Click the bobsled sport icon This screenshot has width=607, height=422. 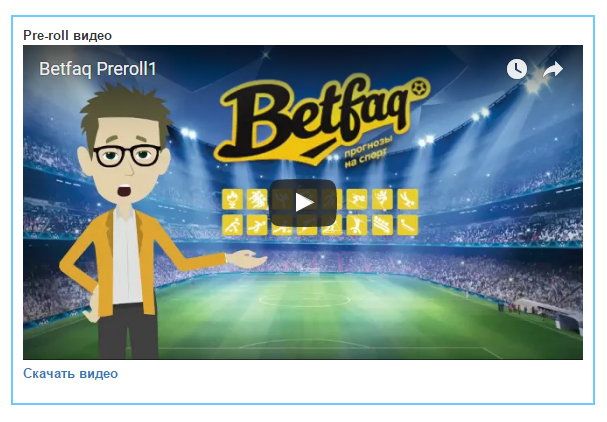[x=382, y=225]
